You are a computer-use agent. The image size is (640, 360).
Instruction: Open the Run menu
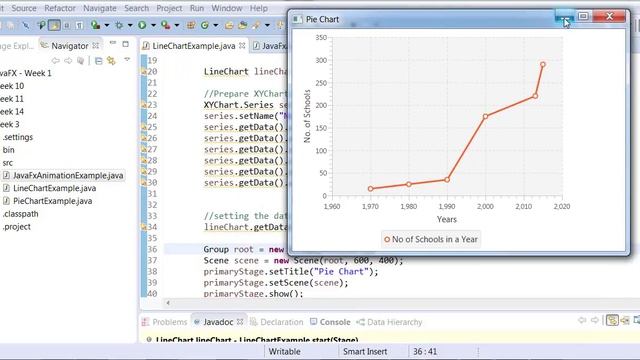pyautogui.click(x=197, y=8)
